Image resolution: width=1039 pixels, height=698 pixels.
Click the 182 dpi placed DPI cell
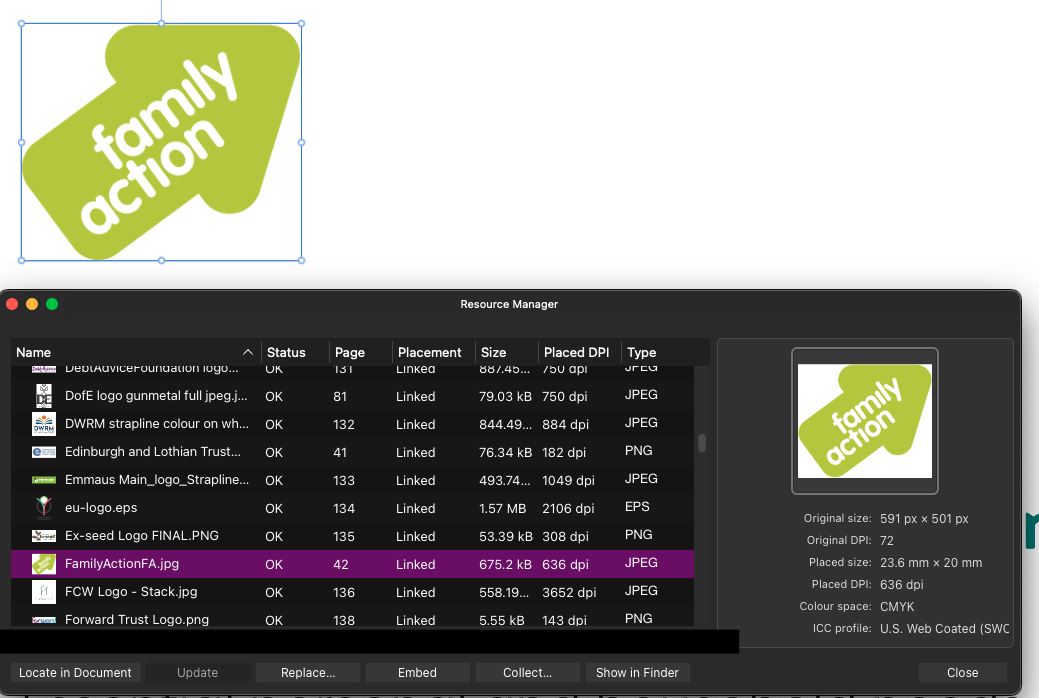[x=564, y=452]
